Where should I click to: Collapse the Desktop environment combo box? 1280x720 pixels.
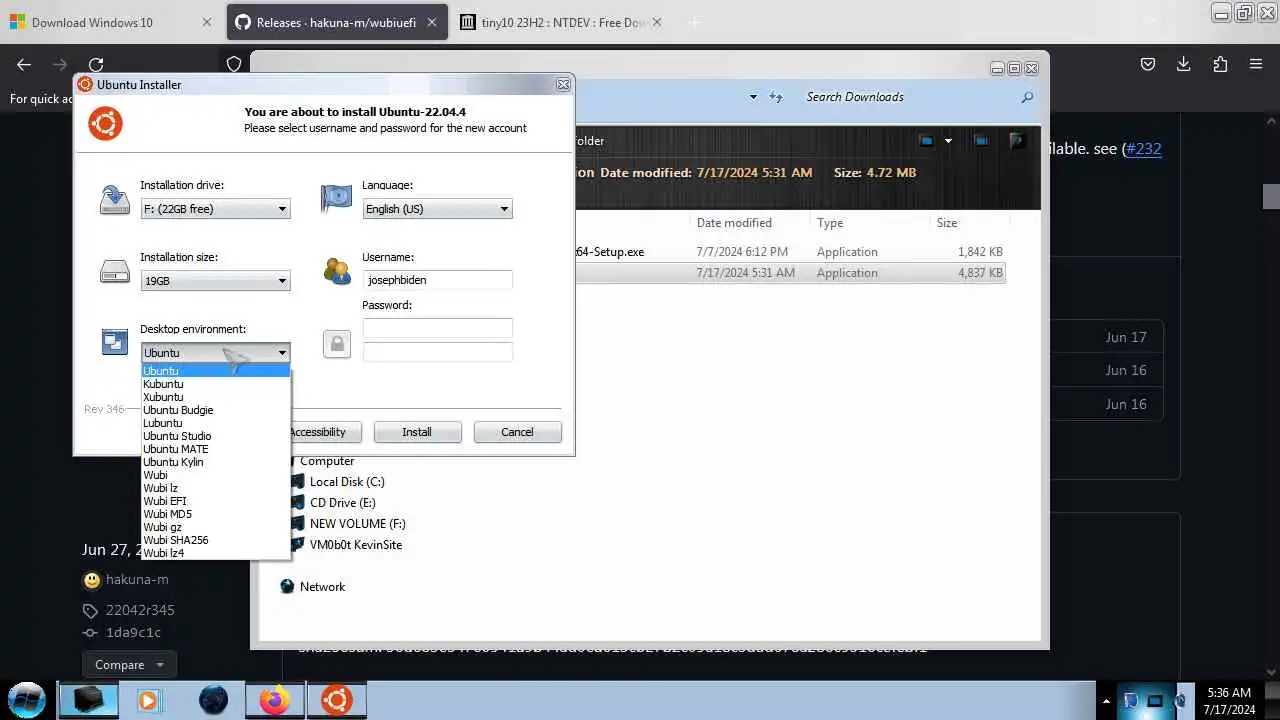point(215,353)
